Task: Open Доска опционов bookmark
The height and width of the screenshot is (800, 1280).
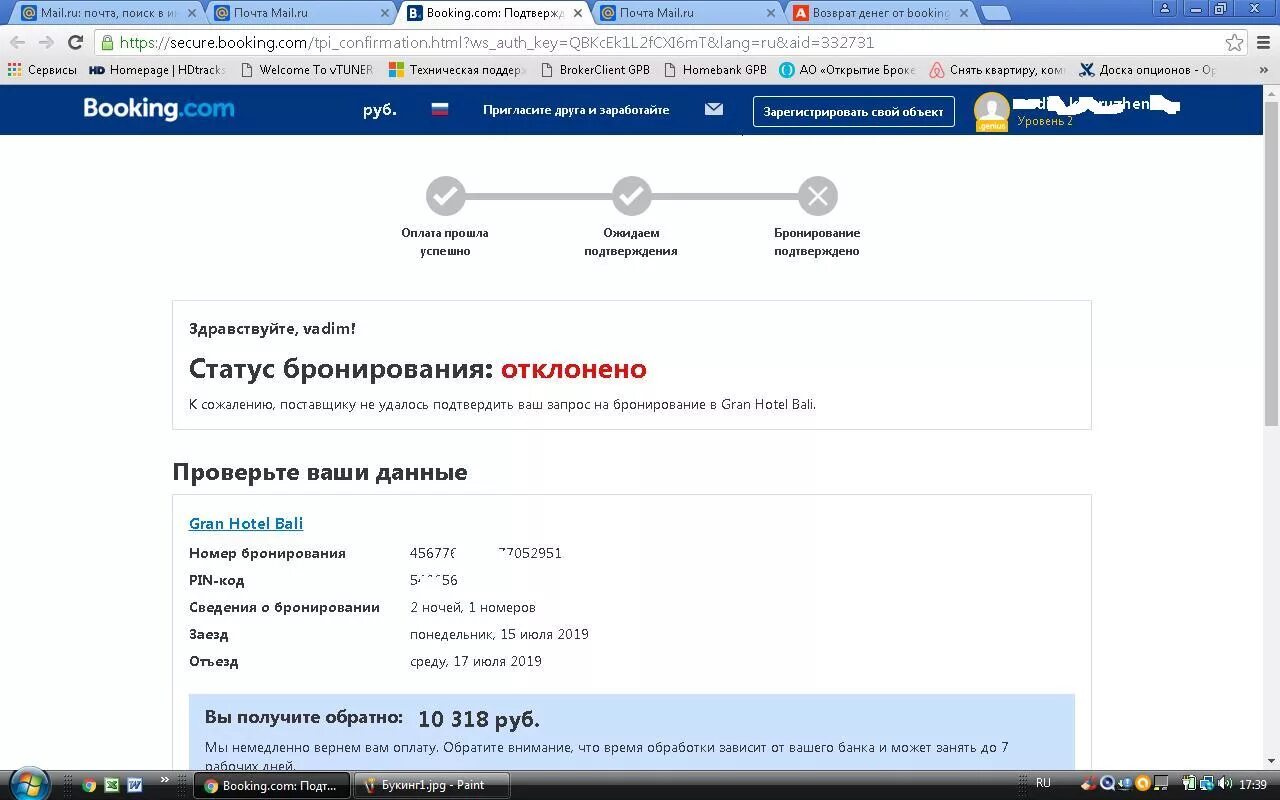Action: [x=1148, y=70]
